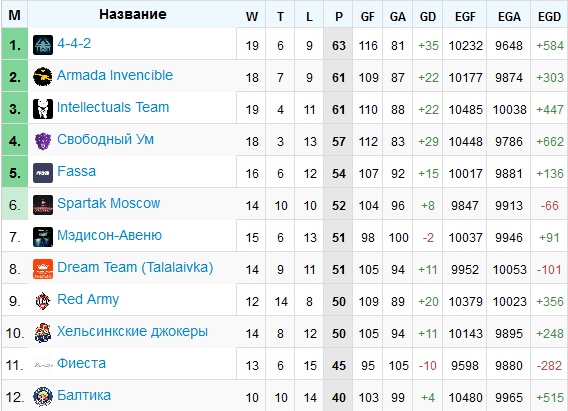Open the Мэдисон-Авеню team link

(x=109, y=235)
